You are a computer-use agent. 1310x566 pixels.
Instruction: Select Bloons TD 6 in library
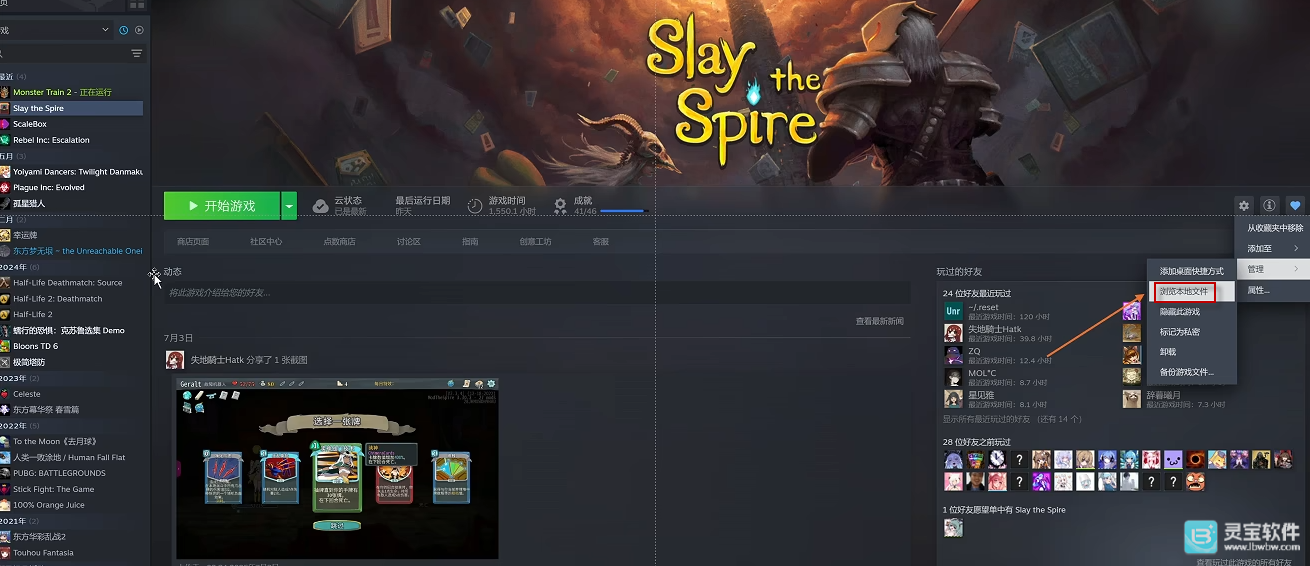click(72, 346)
